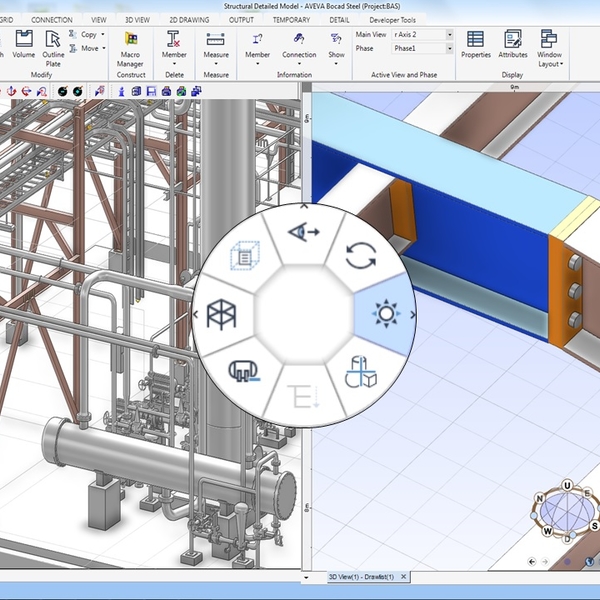Click the printer toolbar icon
Image resolution: width=600 pixels, height=600 pixels.
(x=166, y=91)
